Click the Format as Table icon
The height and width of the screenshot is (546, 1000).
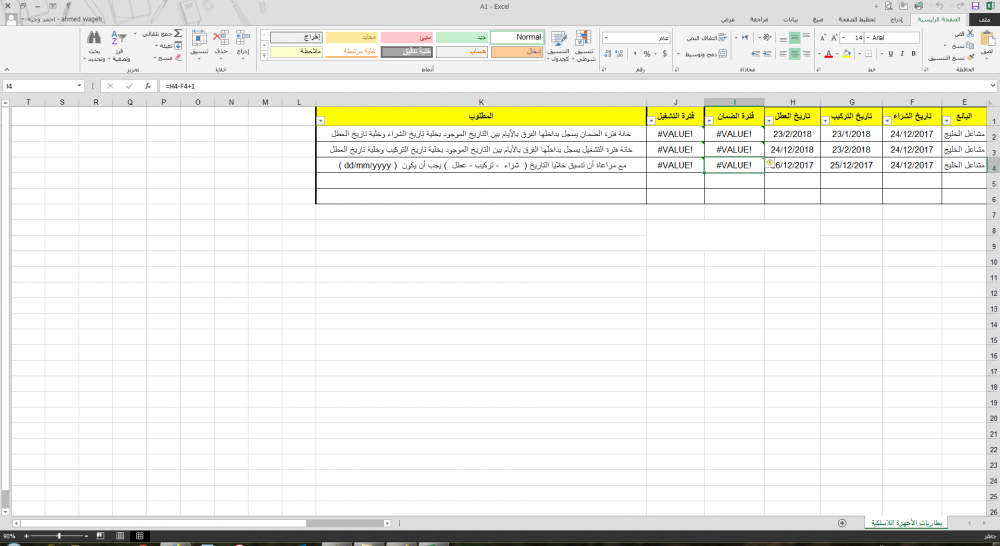coord(560,38)
